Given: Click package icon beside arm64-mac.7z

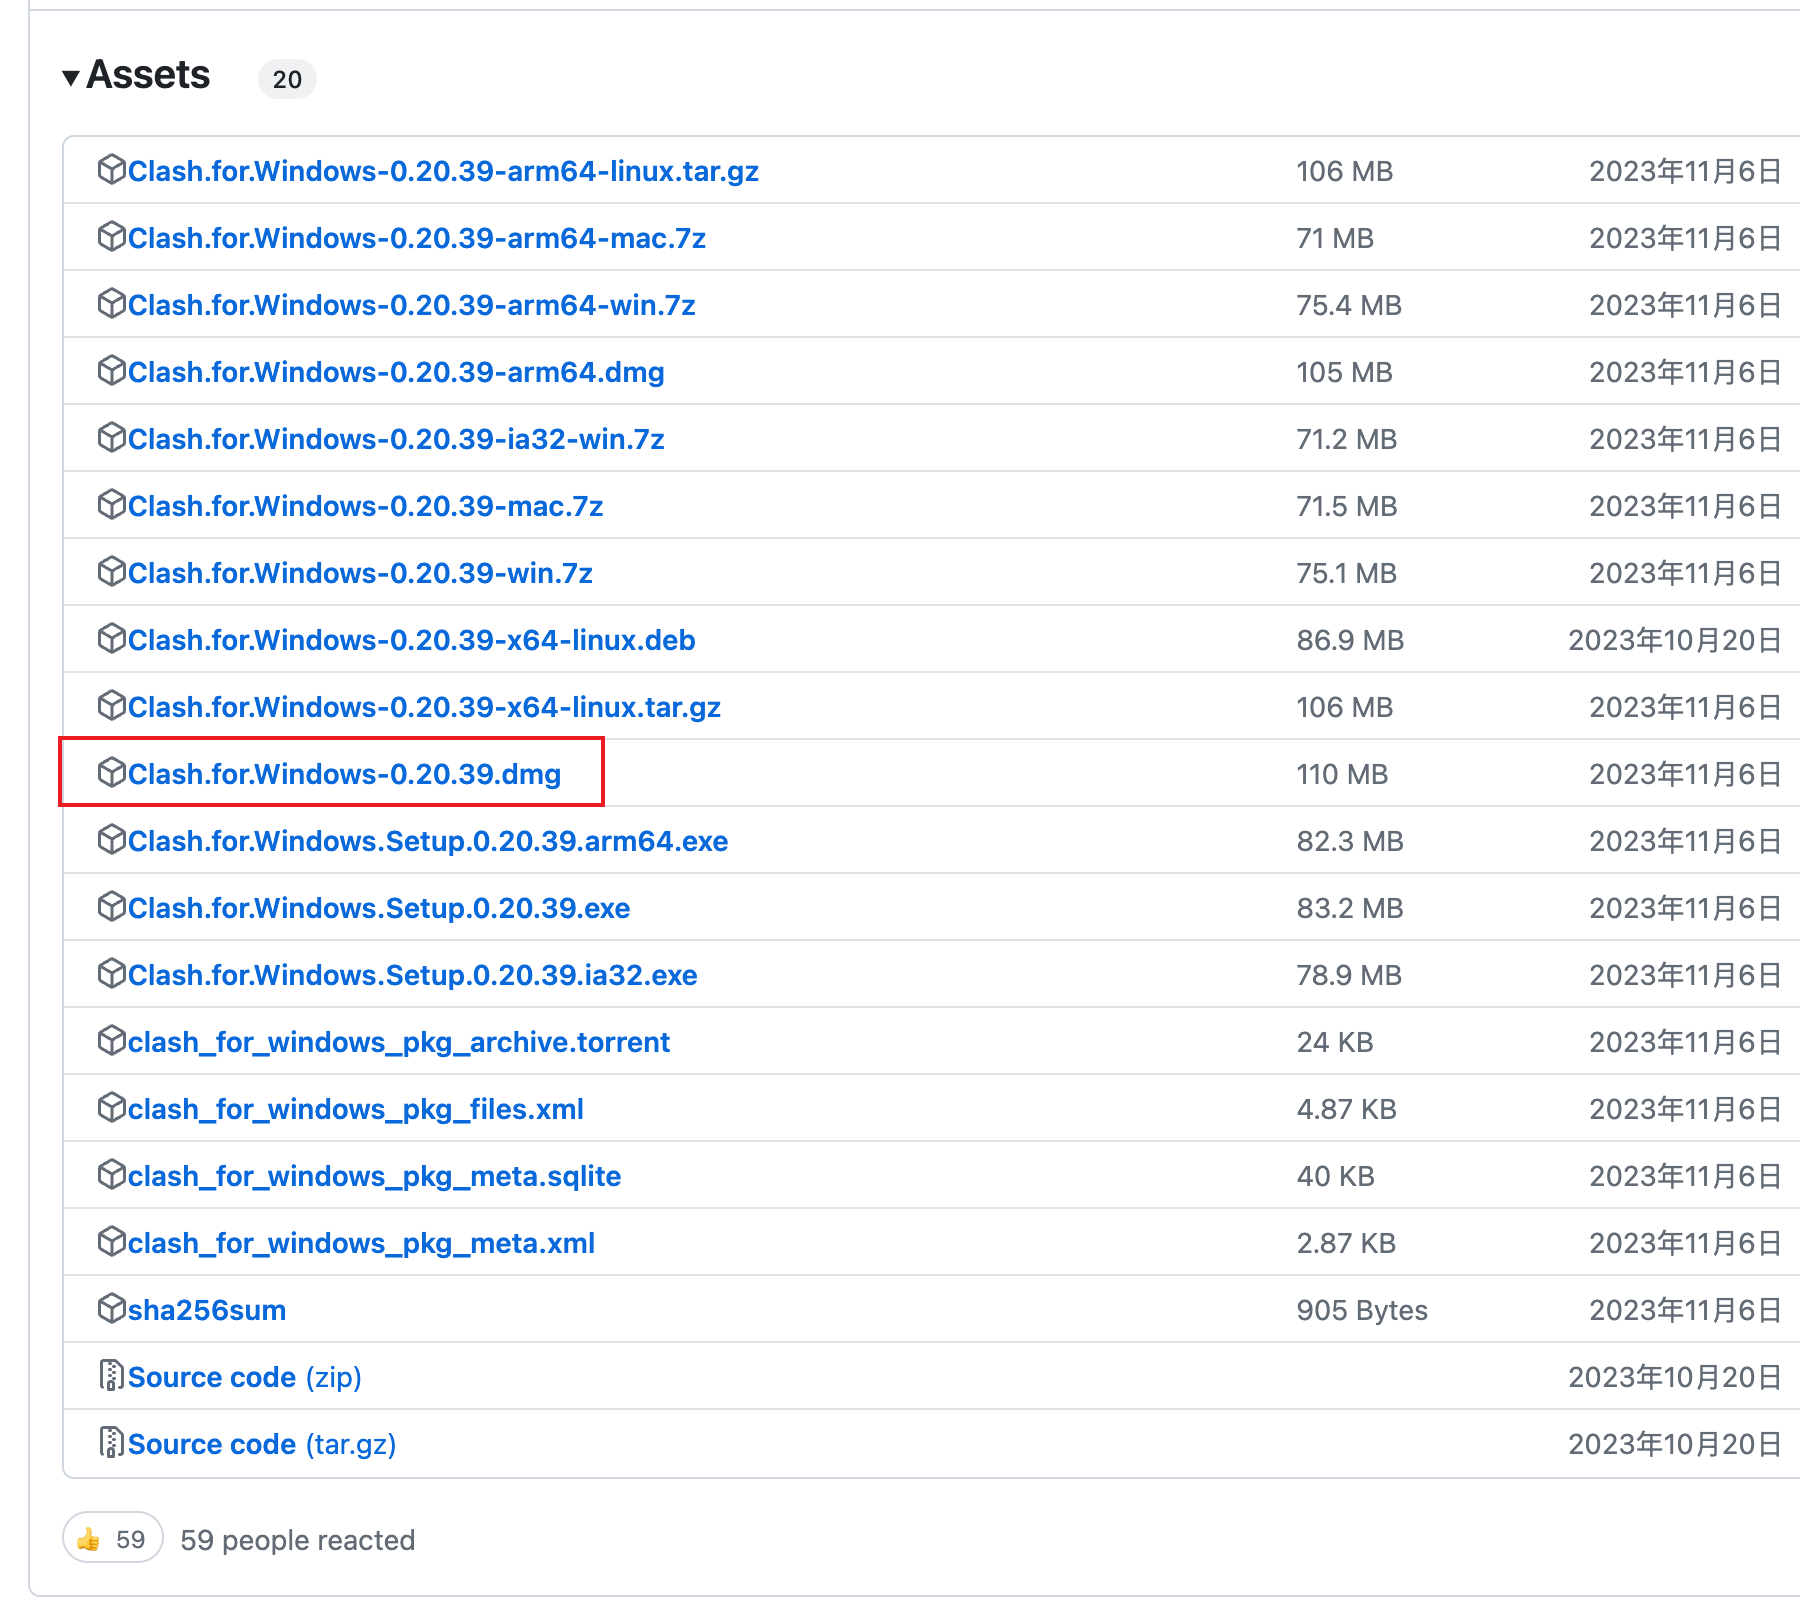Looking at the screenshot, I should (111, 237).
